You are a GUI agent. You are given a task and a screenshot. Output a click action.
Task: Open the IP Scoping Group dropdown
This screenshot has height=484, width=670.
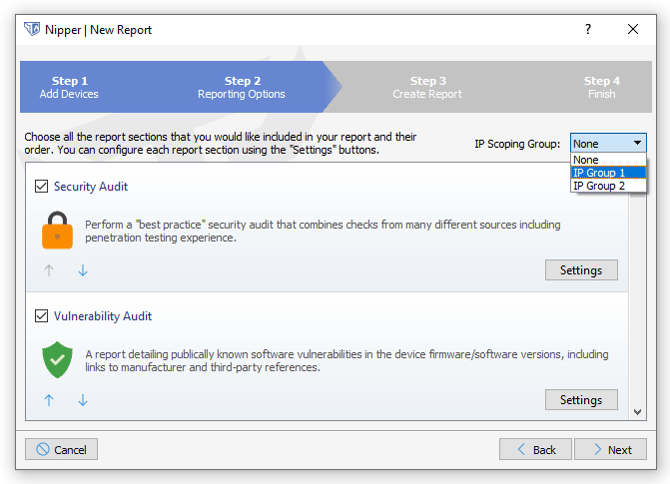(x=608, y=143)
